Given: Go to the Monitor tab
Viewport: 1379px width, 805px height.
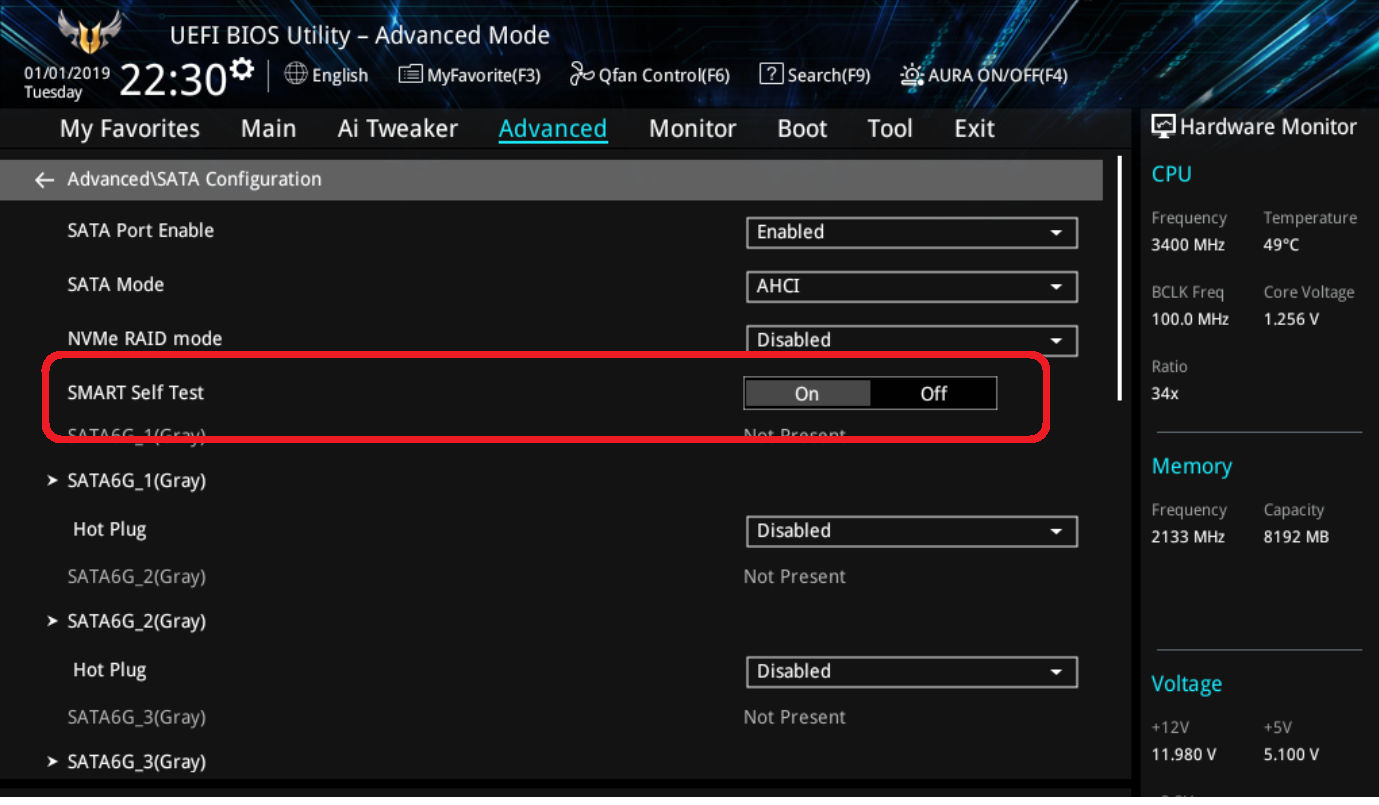Looking at the screenshot, I should point(692,129).
